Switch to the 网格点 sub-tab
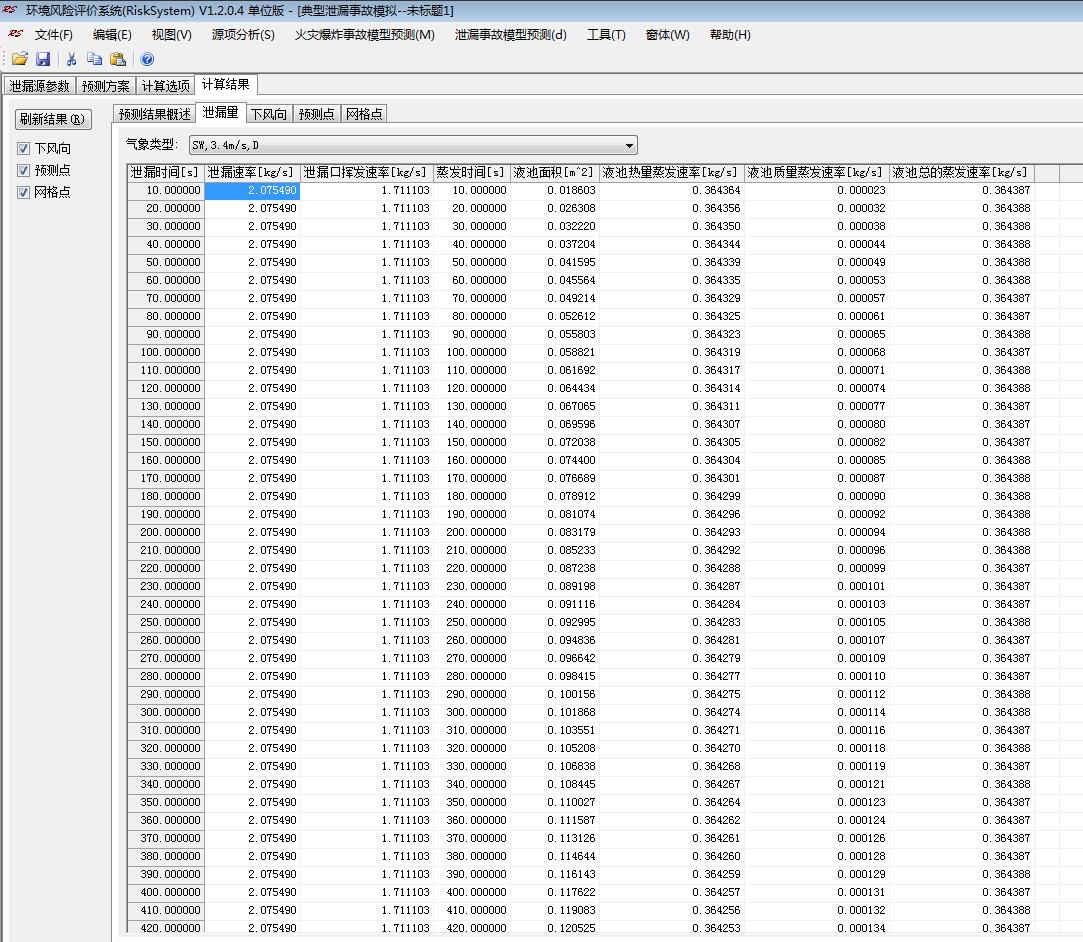This screenshot has width=1083, height=942. (364, 114)
